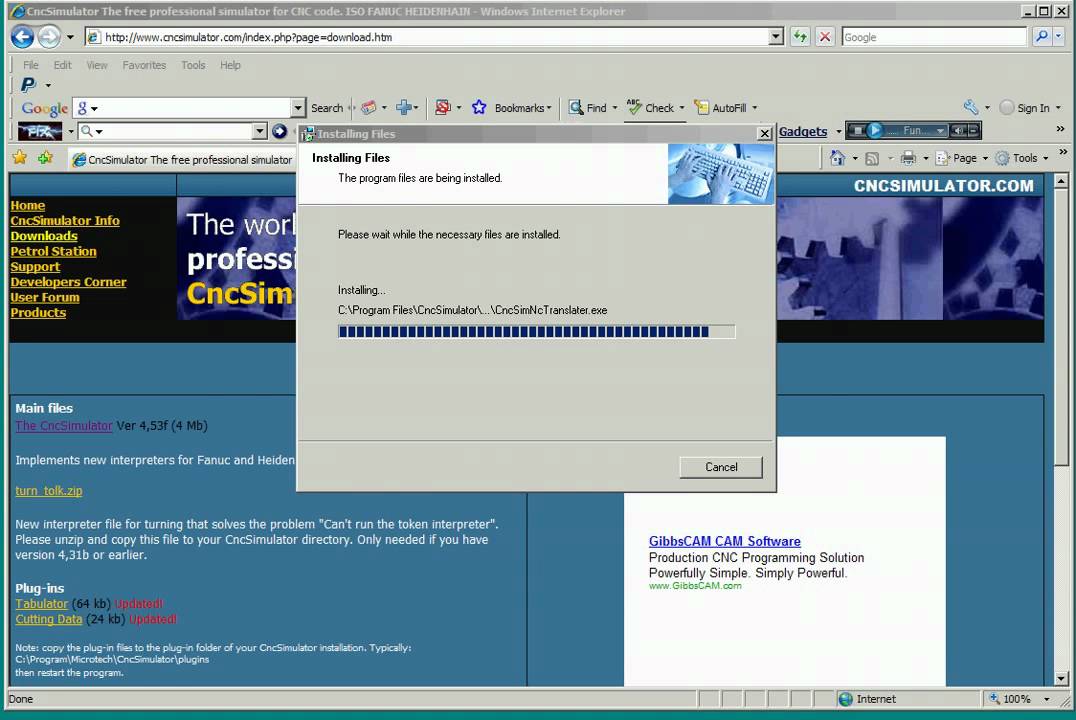Open the Tabulator plug-in link
The image size is (1076, 720).
pos(41,604)
